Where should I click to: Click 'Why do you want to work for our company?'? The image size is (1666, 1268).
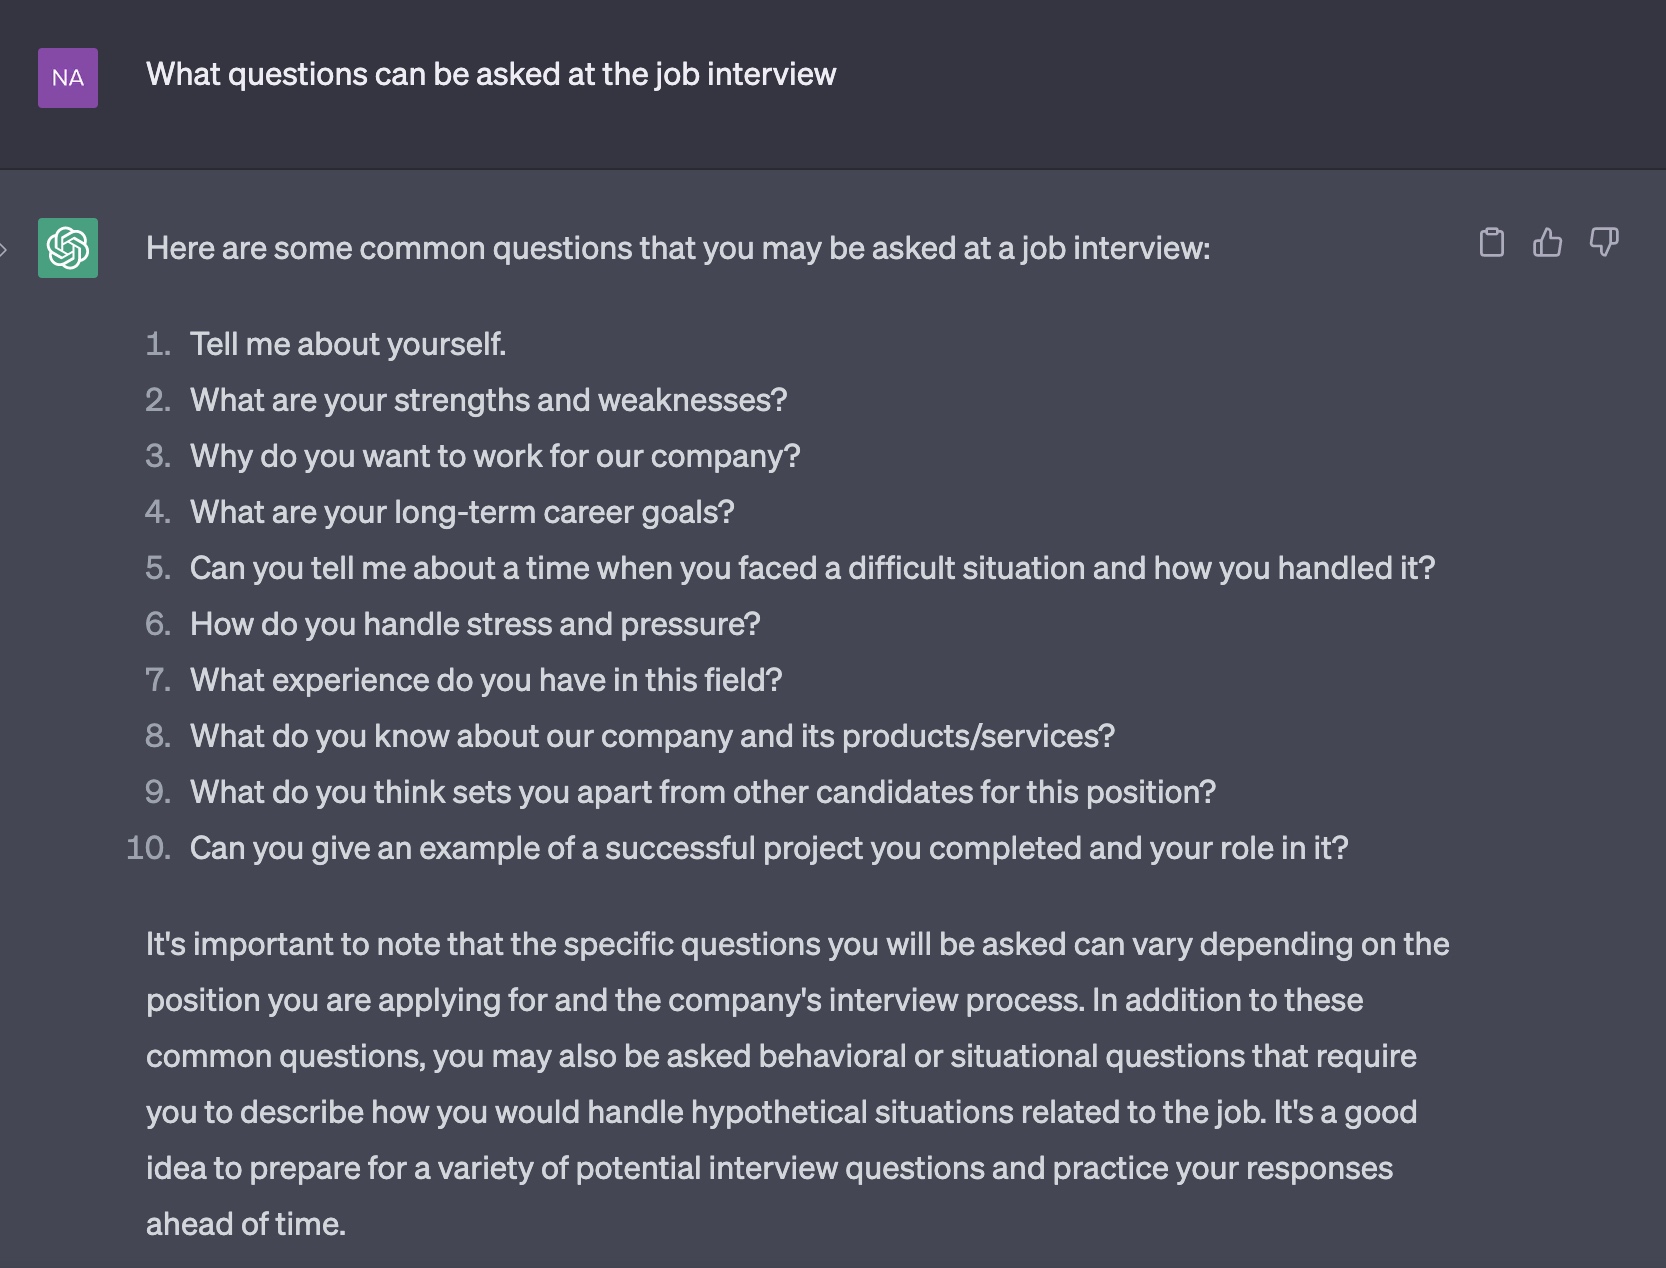(495, 456)
